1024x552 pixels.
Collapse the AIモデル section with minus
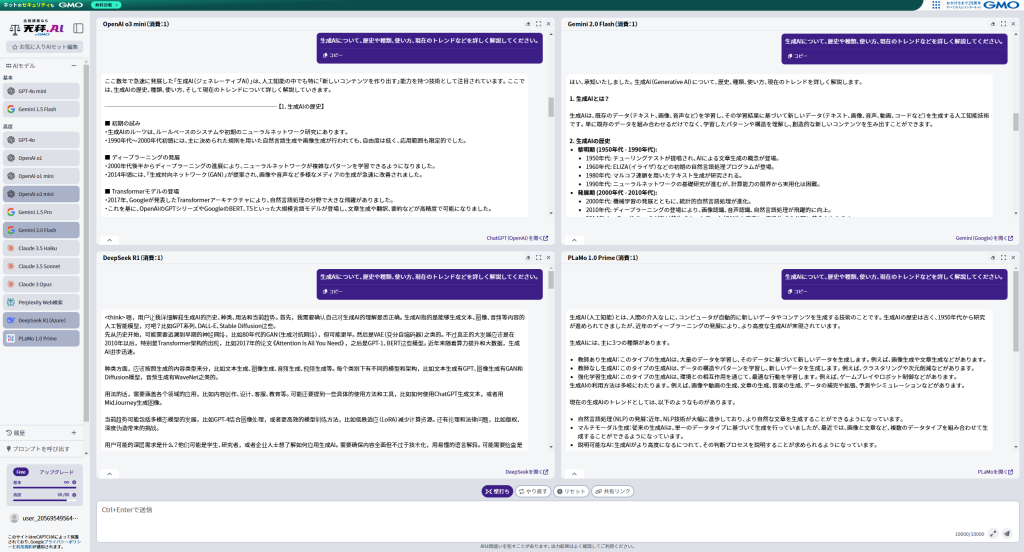click(74, 65)
